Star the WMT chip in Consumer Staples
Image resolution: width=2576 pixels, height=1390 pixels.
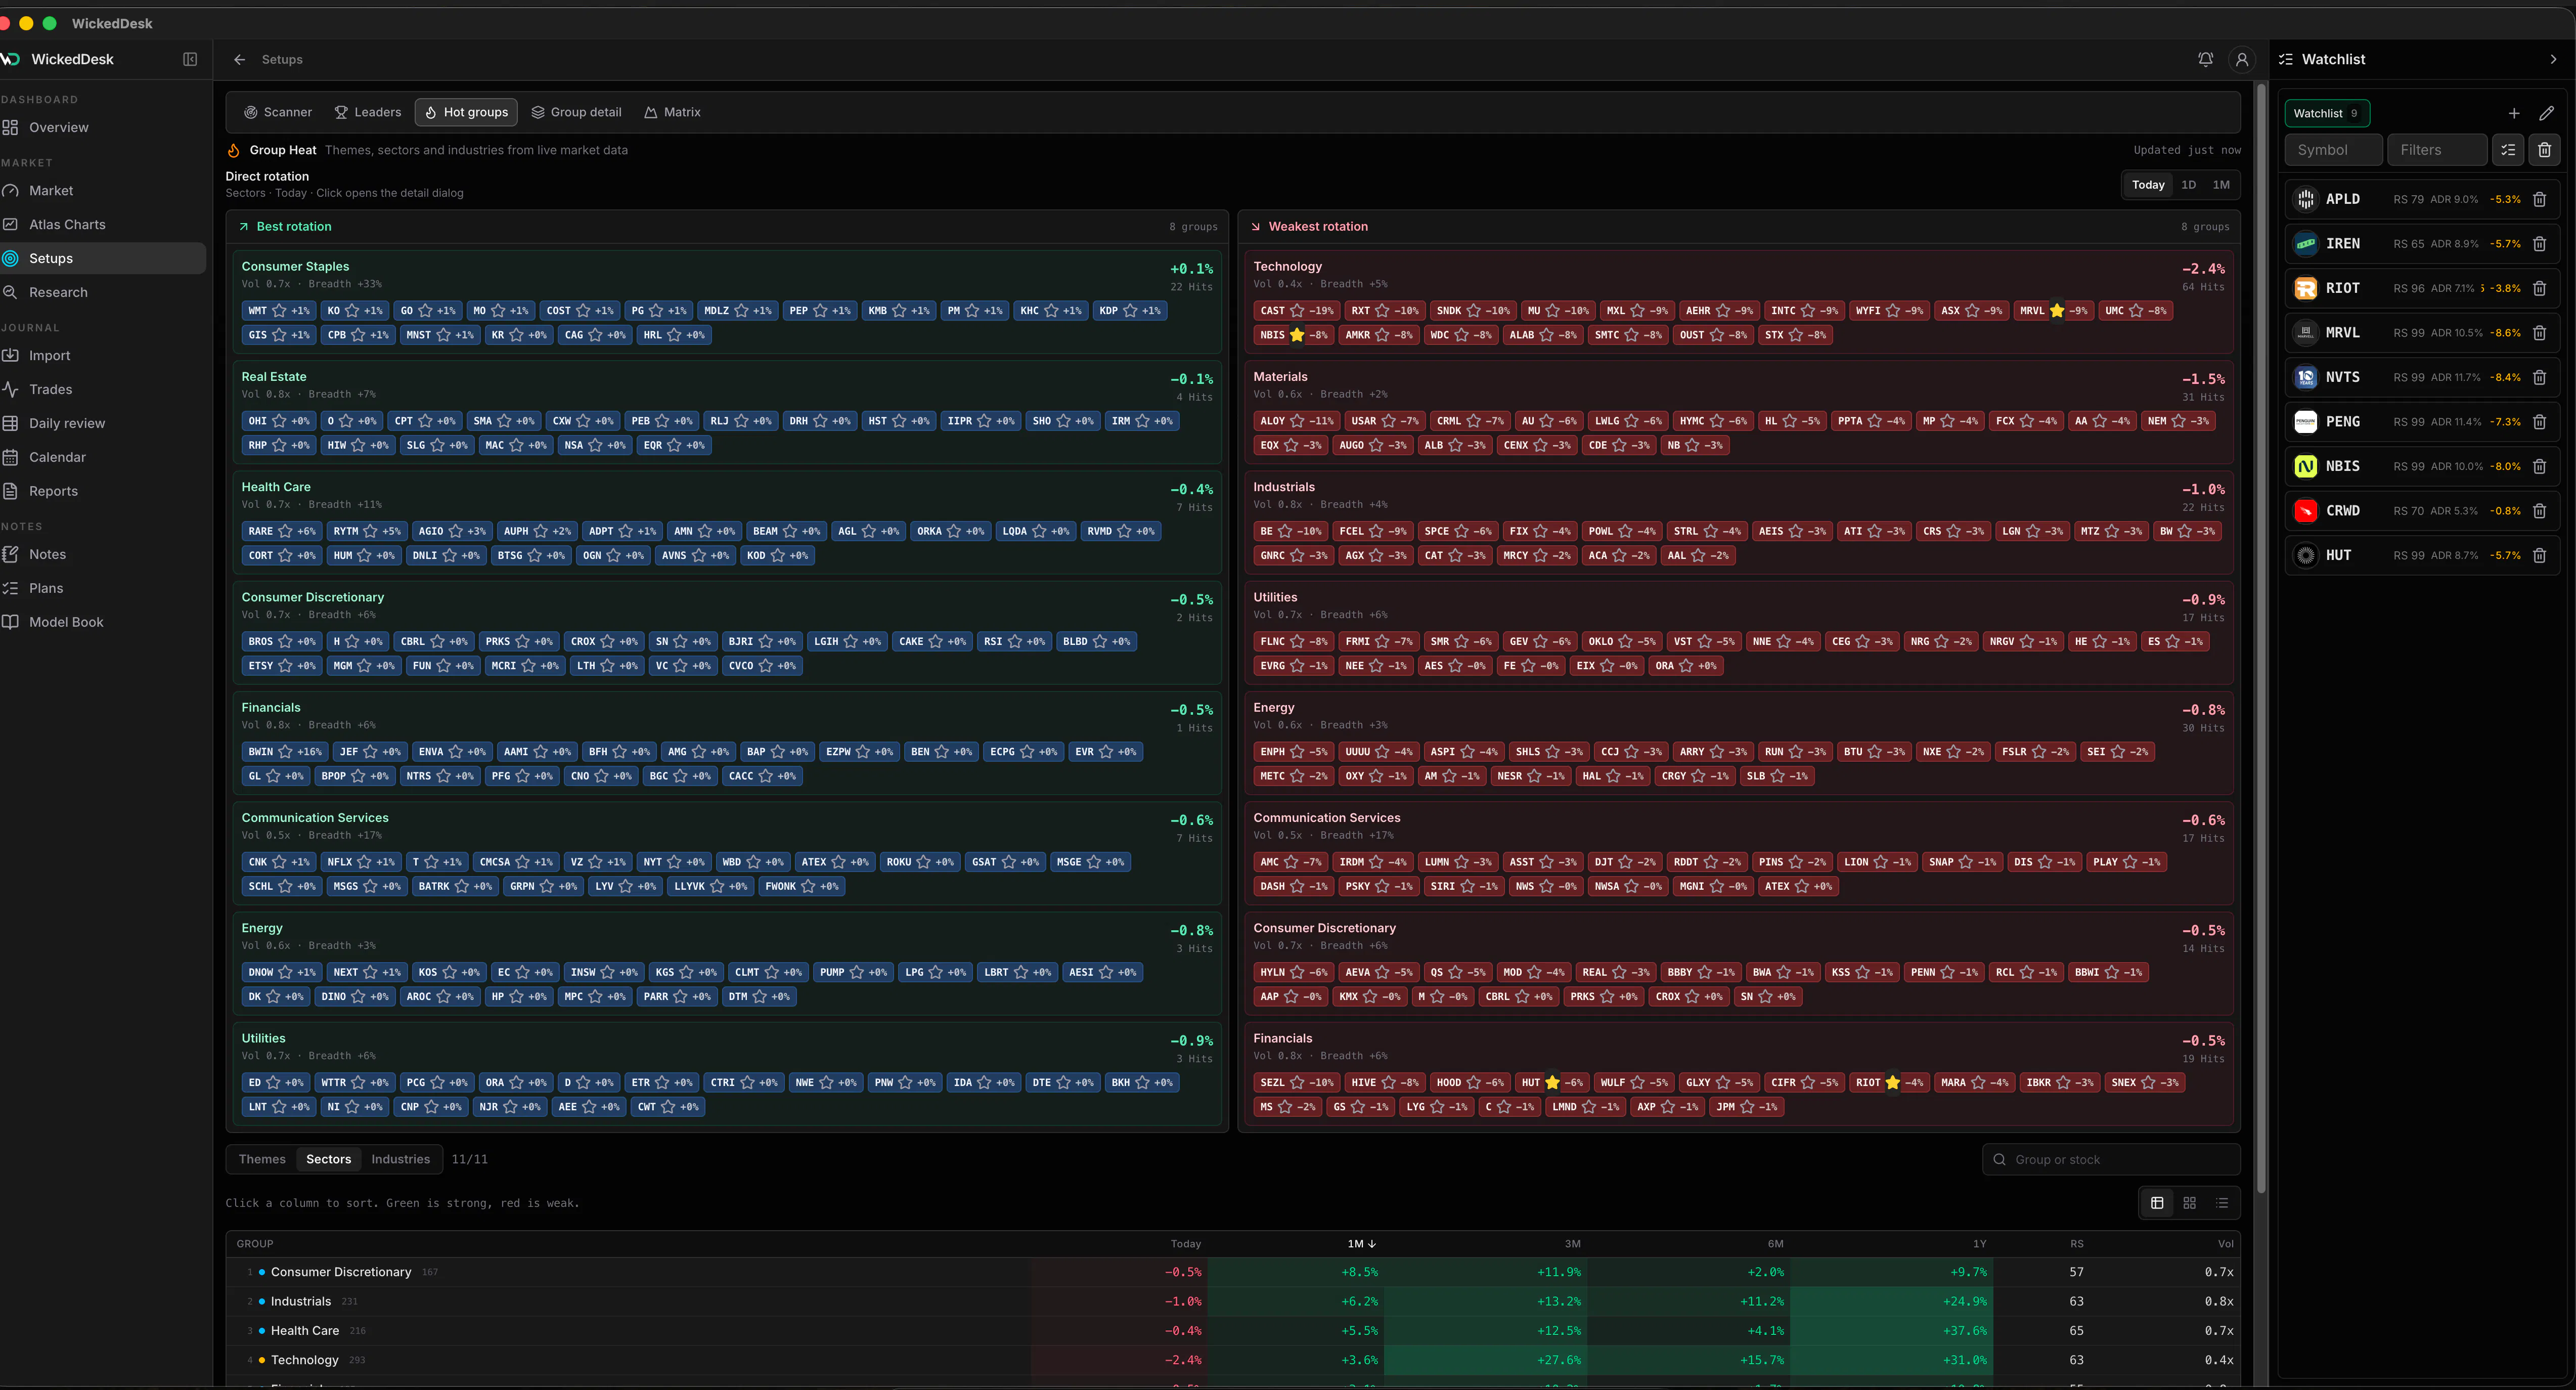(279, 311)
